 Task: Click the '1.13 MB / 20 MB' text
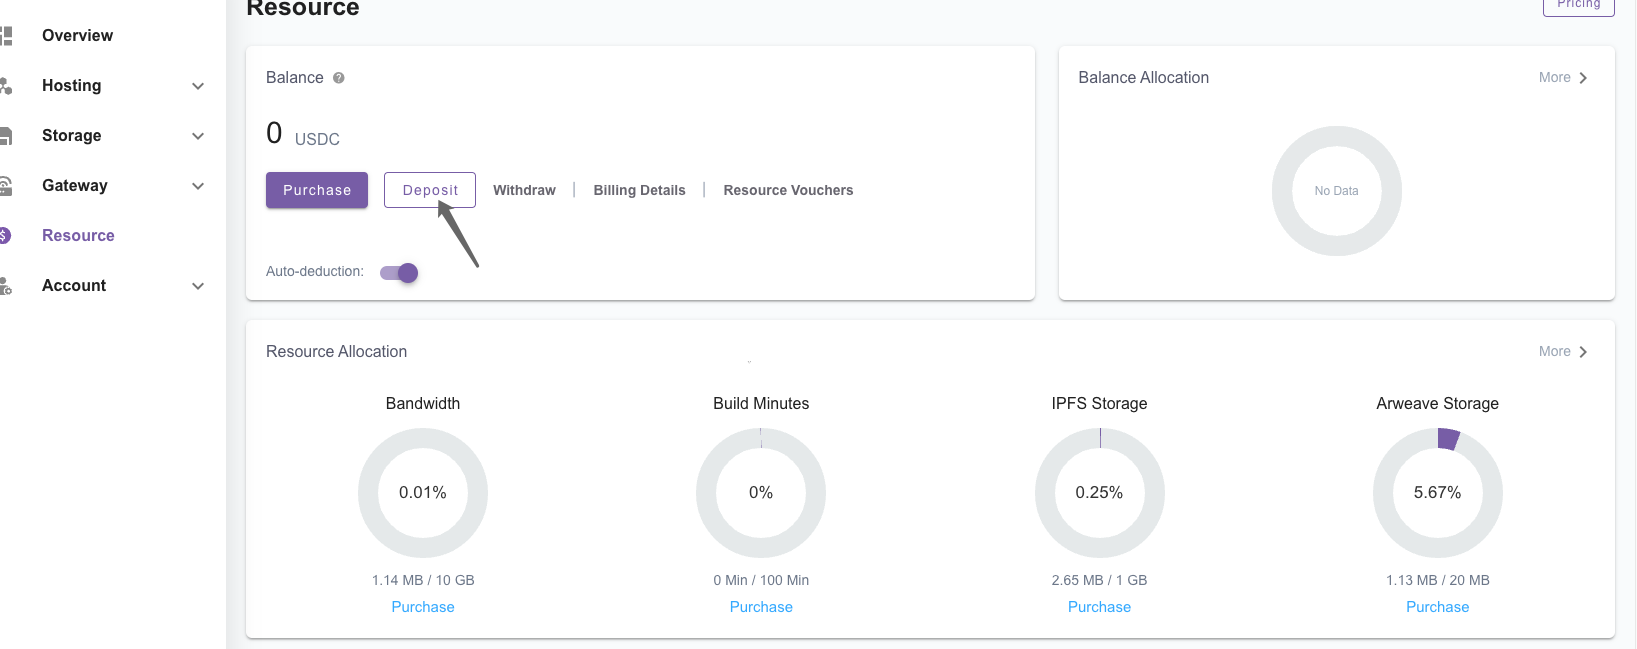[1437, 580]
